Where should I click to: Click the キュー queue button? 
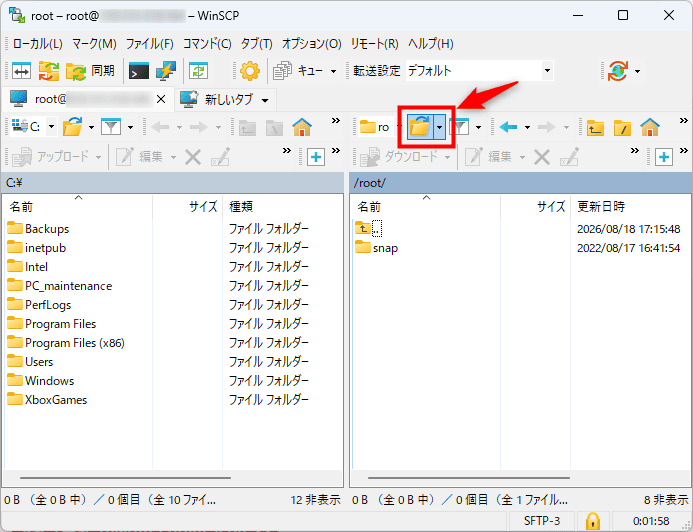tap(298, 71)
